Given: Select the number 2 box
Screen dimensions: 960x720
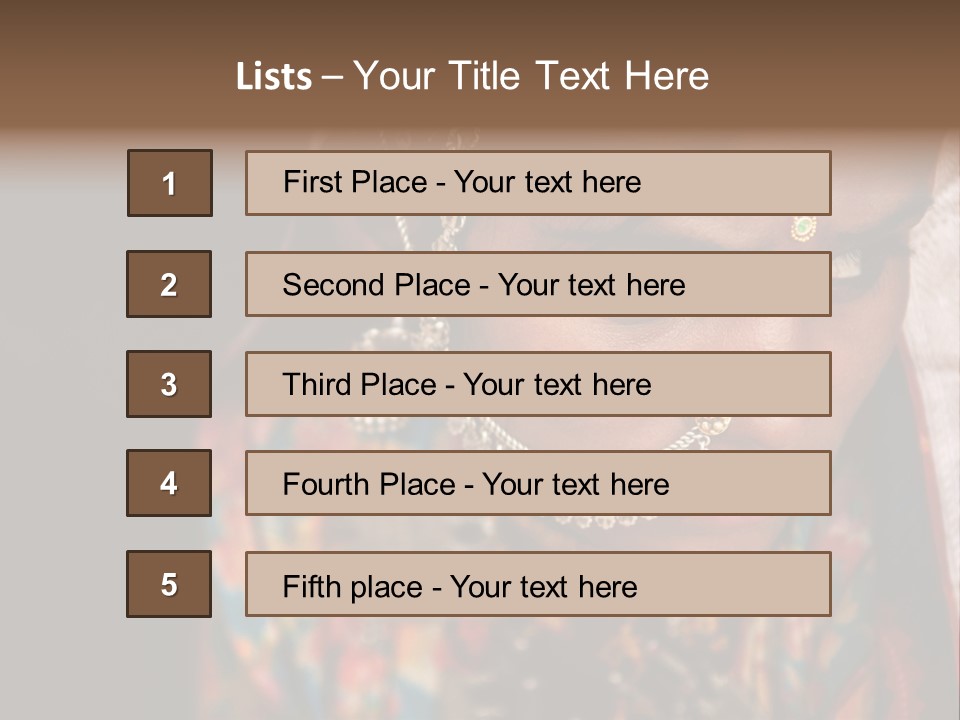Looking at the screenshot, I should pos(169,284).
